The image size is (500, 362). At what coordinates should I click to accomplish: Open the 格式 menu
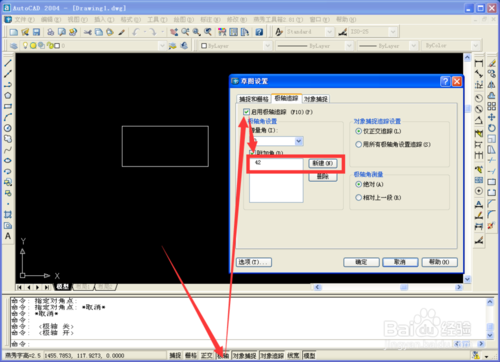coord(130,20)
